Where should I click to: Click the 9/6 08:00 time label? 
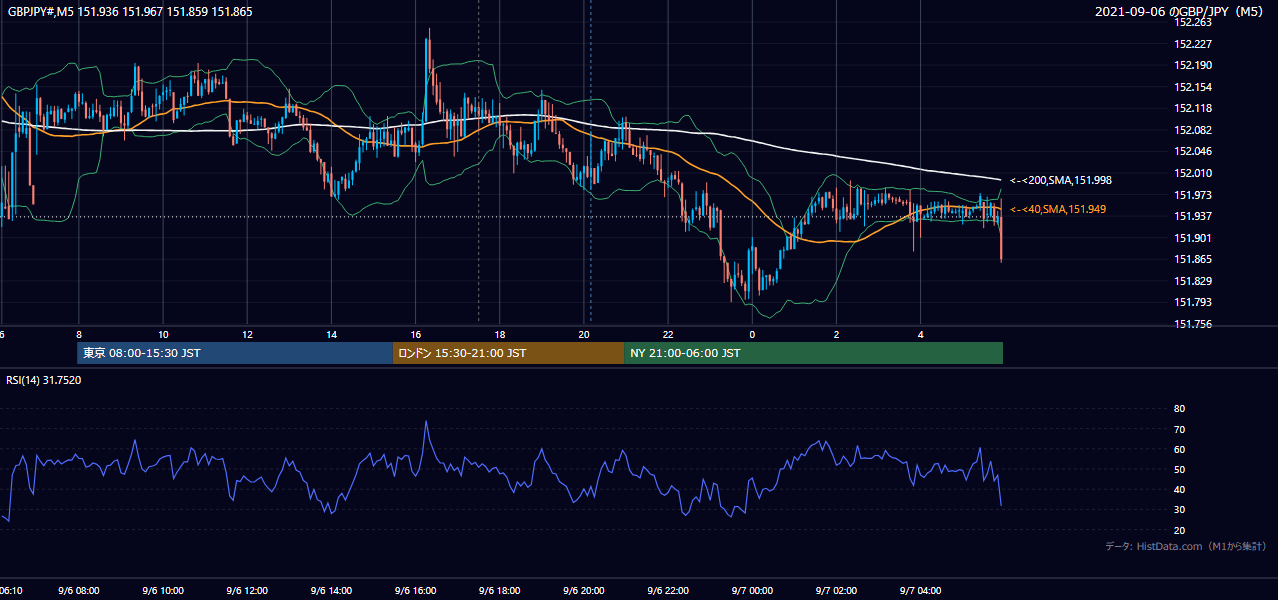tap(78, 591)
